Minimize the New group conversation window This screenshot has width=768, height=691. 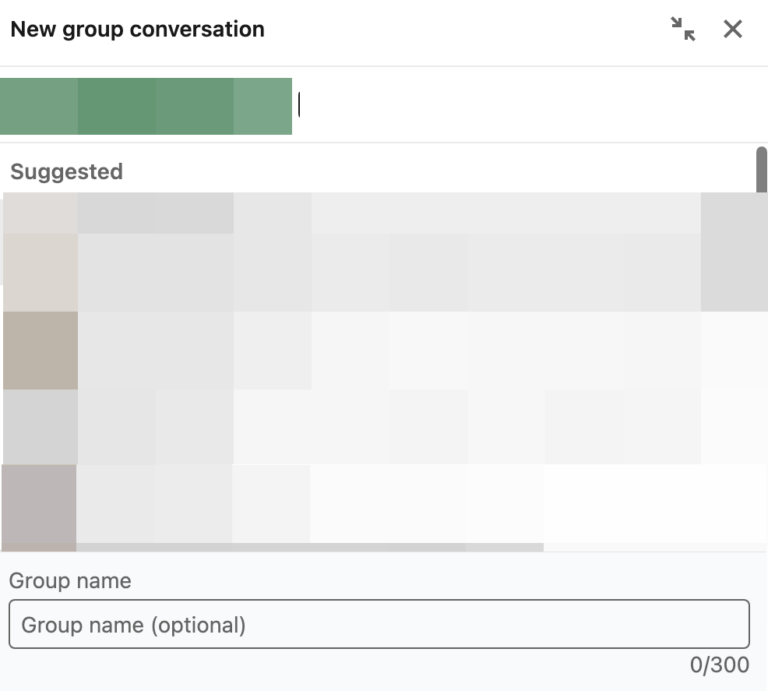pos(683,29)
